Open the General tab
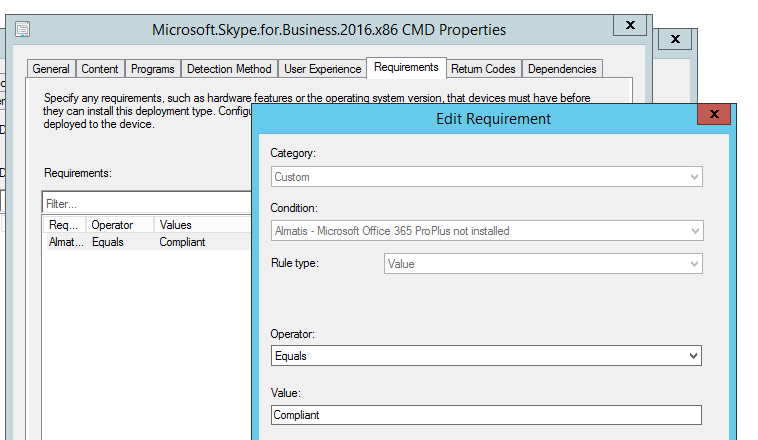The width and height of the screenshot is (758, 440). (51, 69)
